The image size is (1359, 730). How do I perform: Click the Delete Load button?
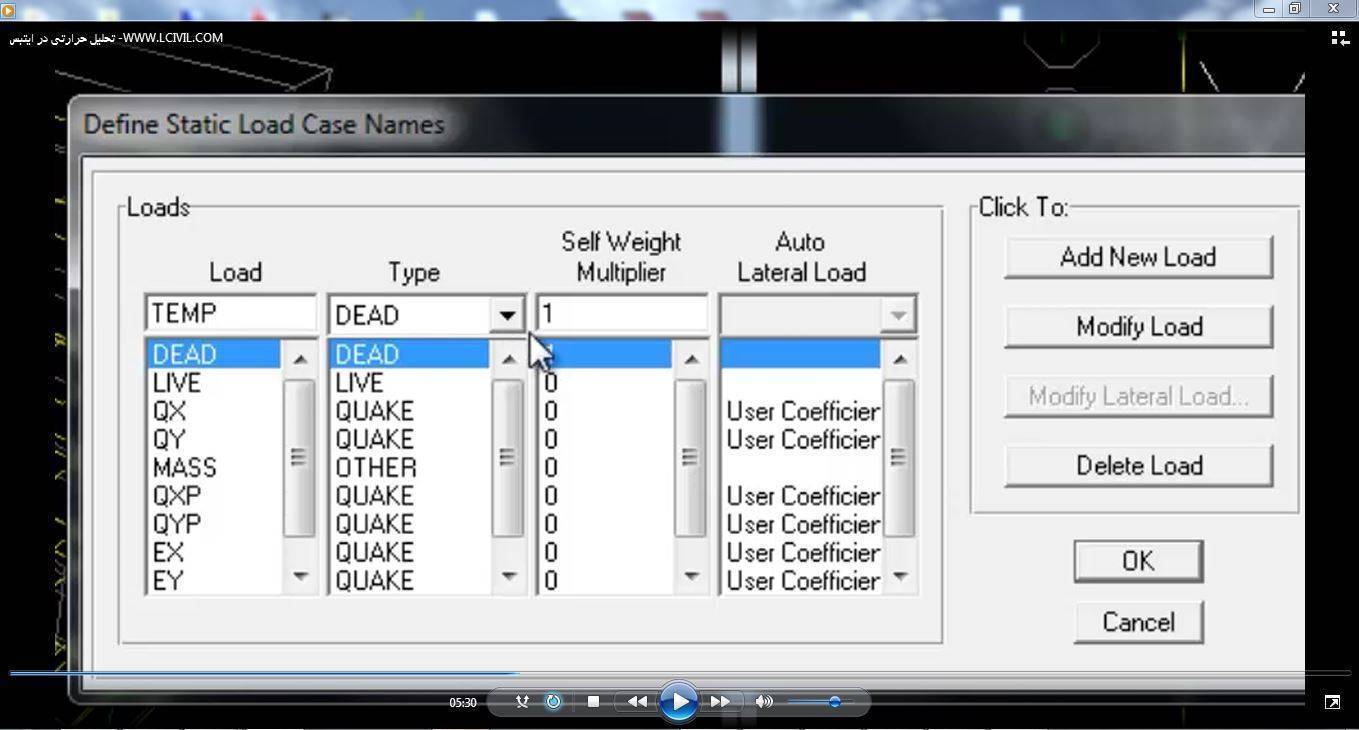1138,466
